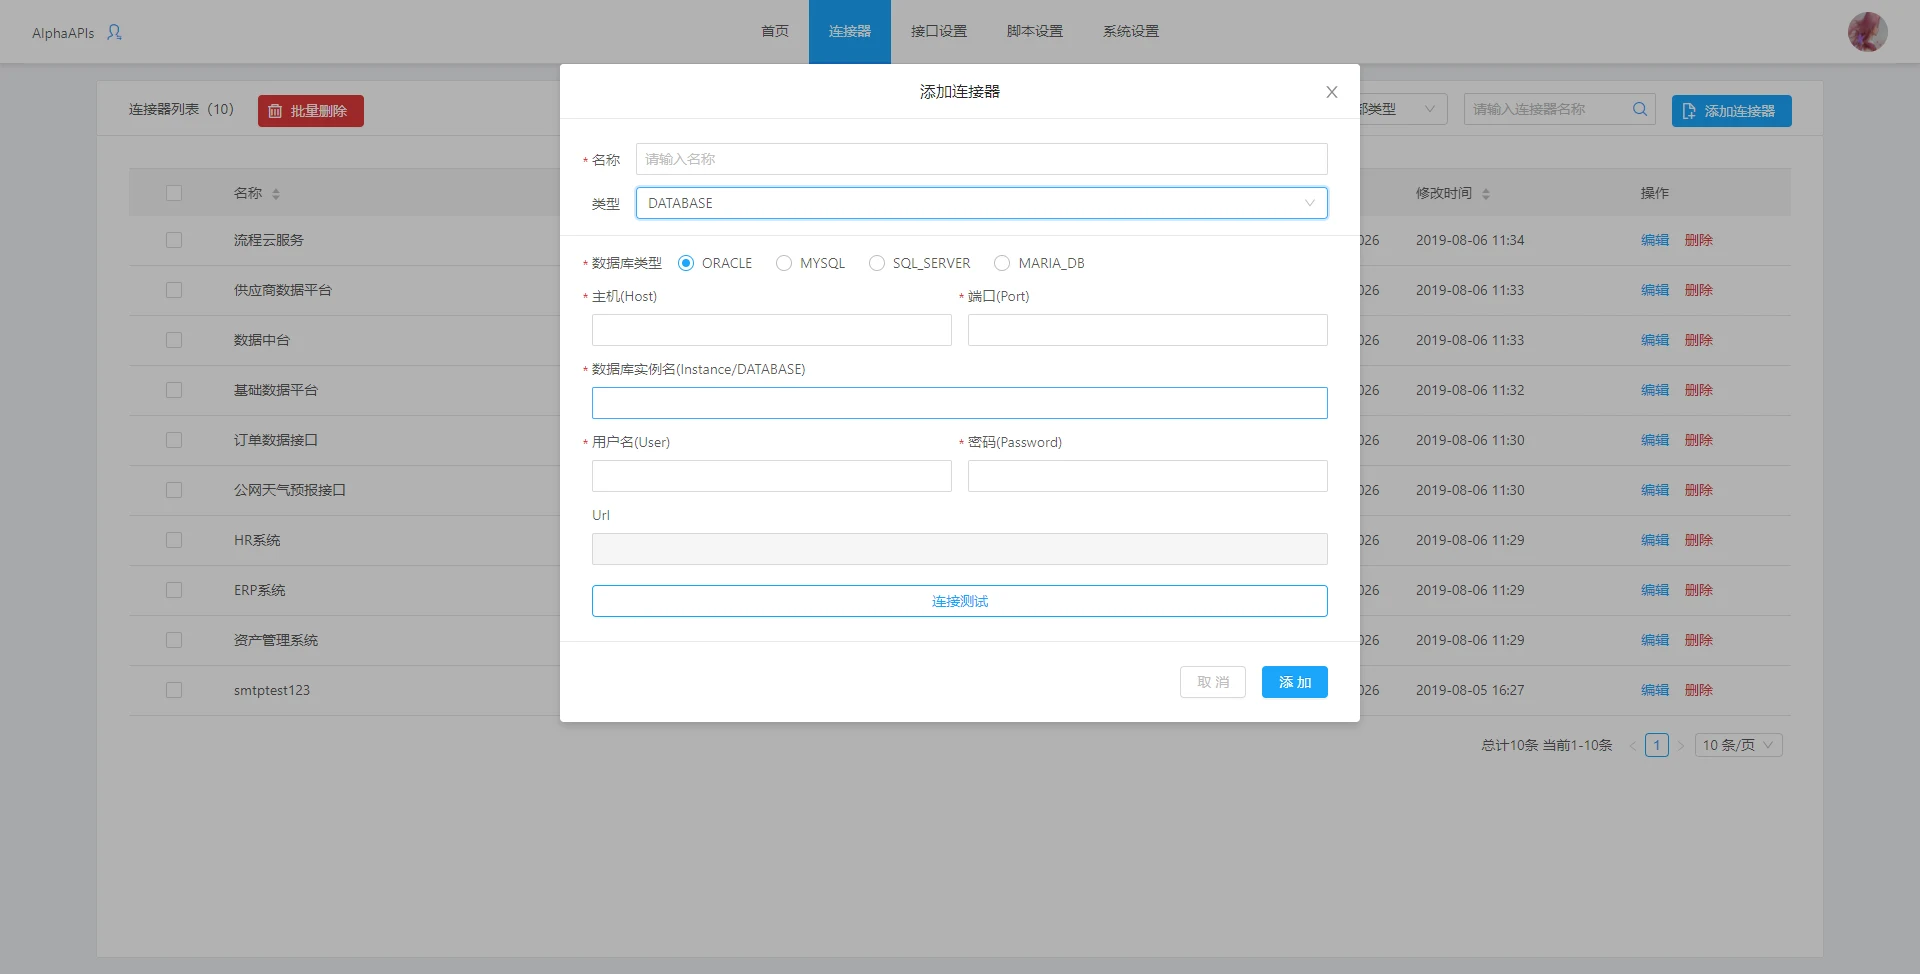
Task: Choose MARIA_DB database type
Action: [x=1002, y=263]
